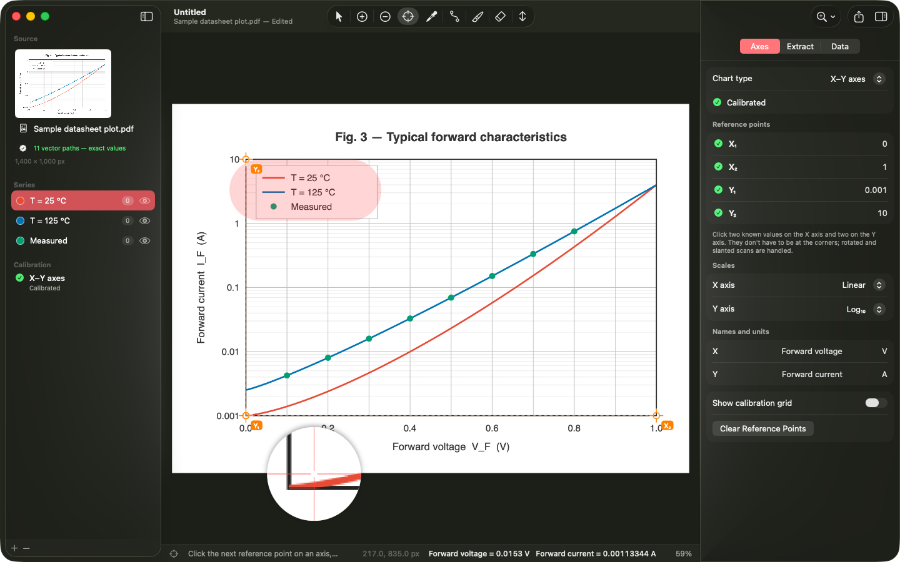Click the green check beside X₁ reference
The image size is (900, 562).
717,144
